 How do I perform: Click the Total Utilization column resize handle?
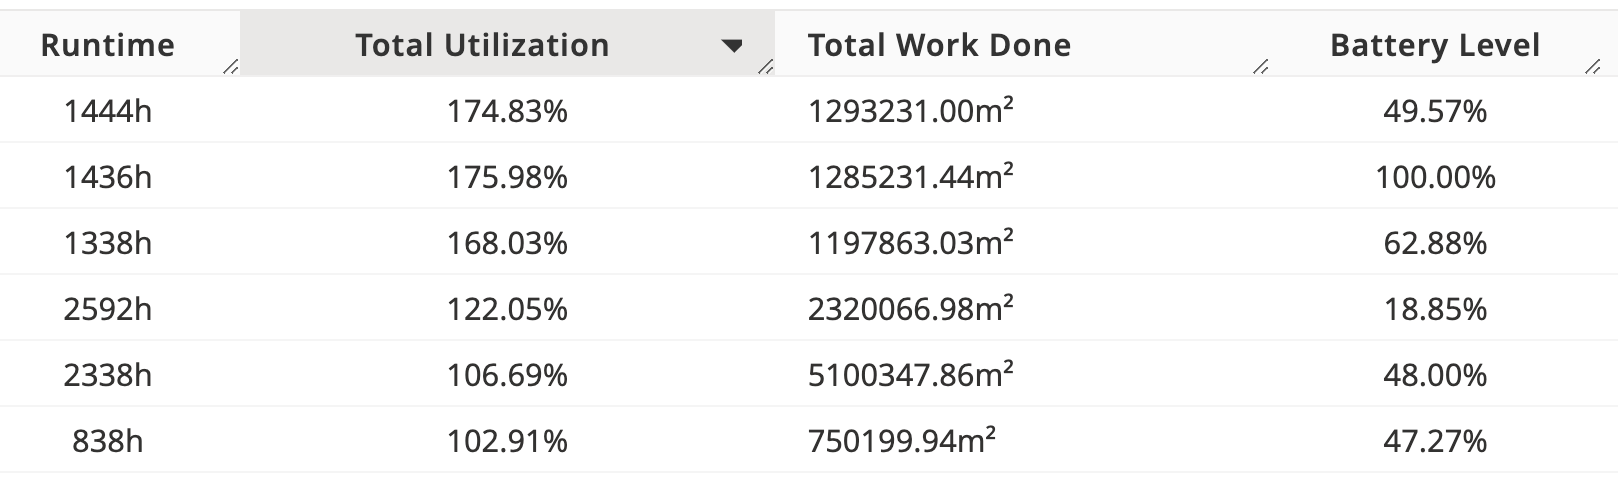pyautogui.click(x=765, y=67)
